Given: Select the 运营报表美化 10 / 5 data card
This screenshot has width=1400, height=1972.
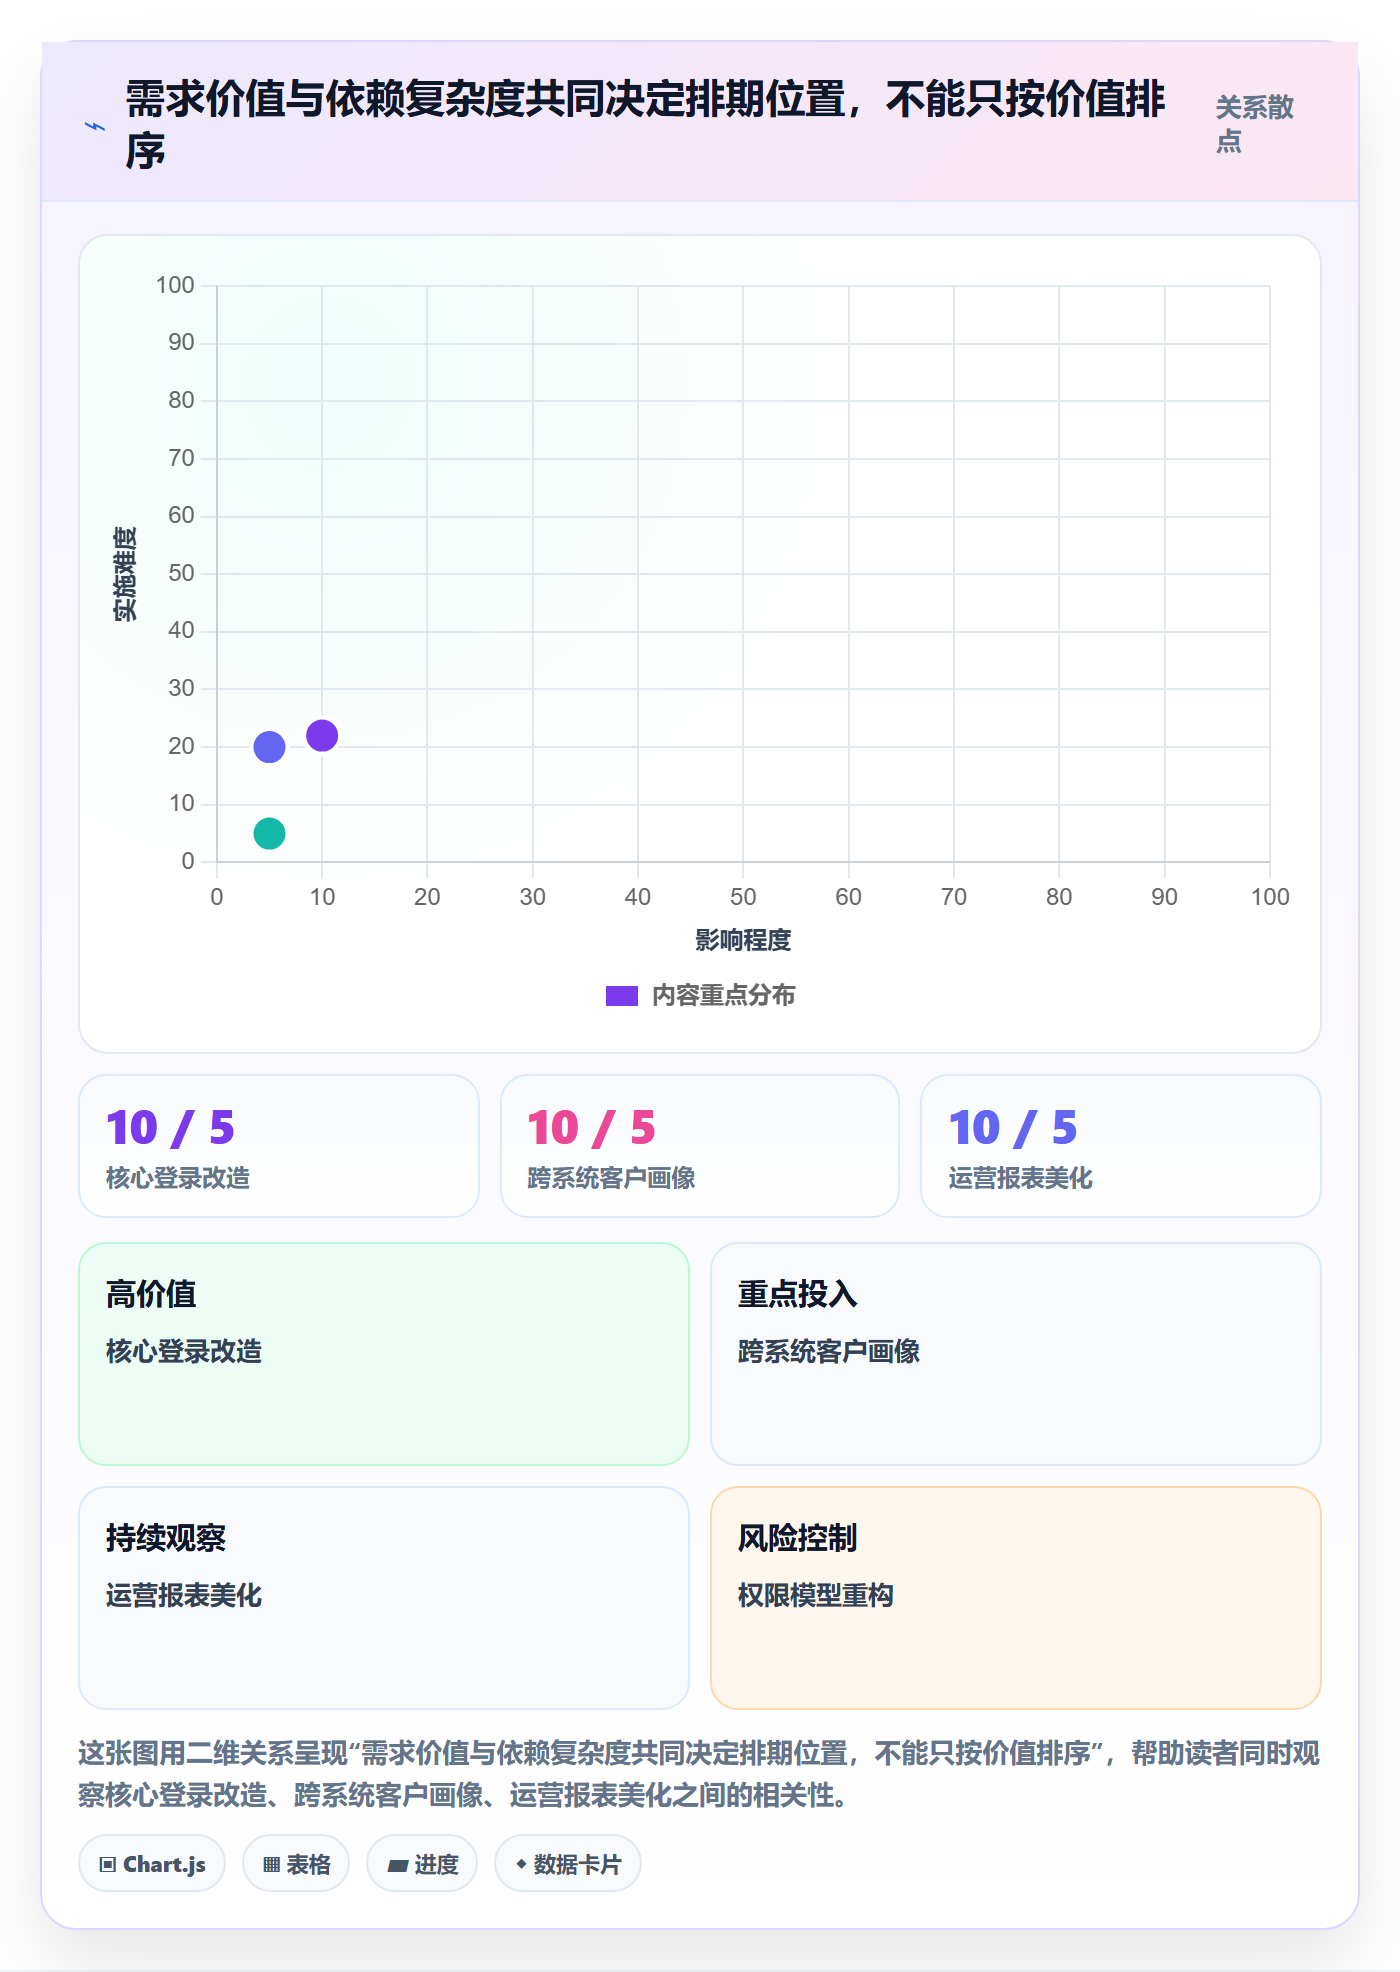Looking at the screenshot, I should [x=1121, y=1146].
